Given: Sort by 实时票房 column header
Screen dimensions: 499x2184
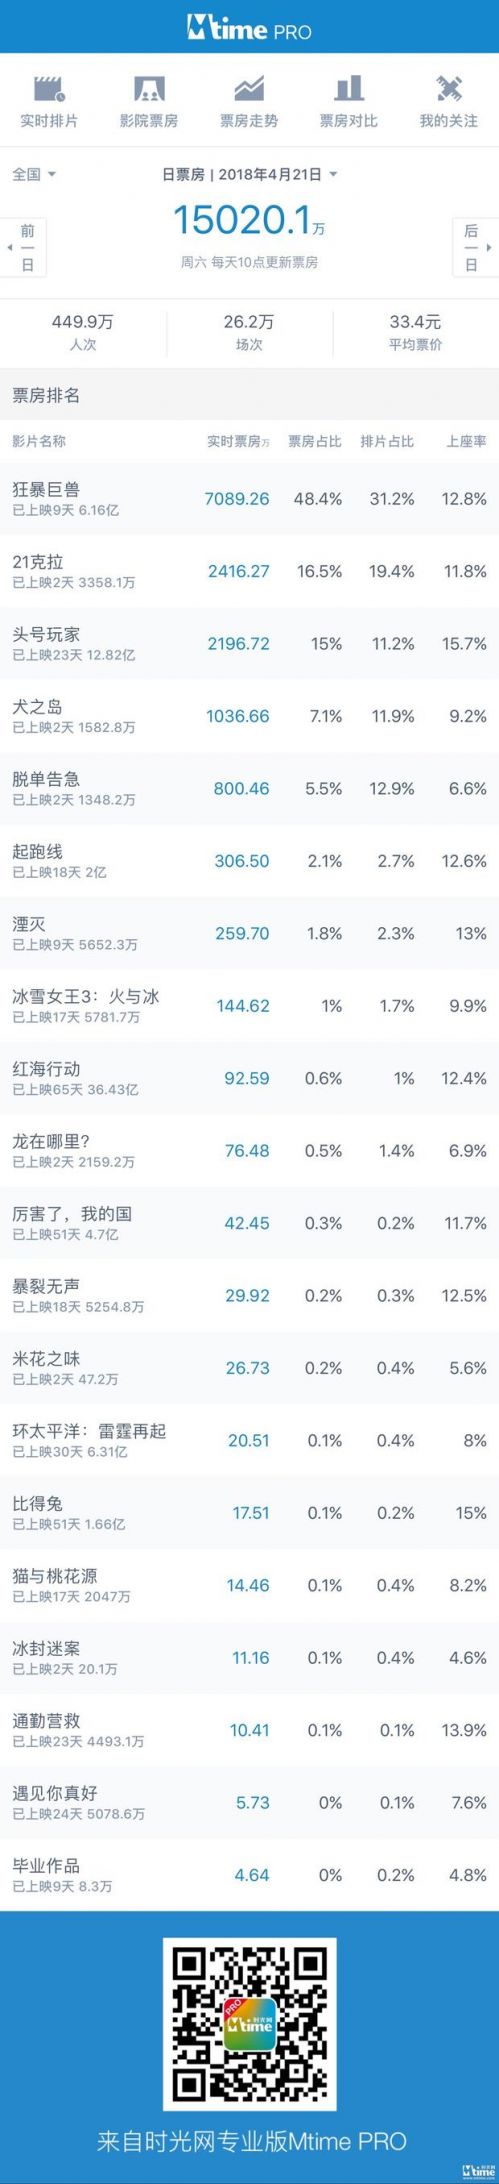Looking at the screenshot, I should click(238, 441).
